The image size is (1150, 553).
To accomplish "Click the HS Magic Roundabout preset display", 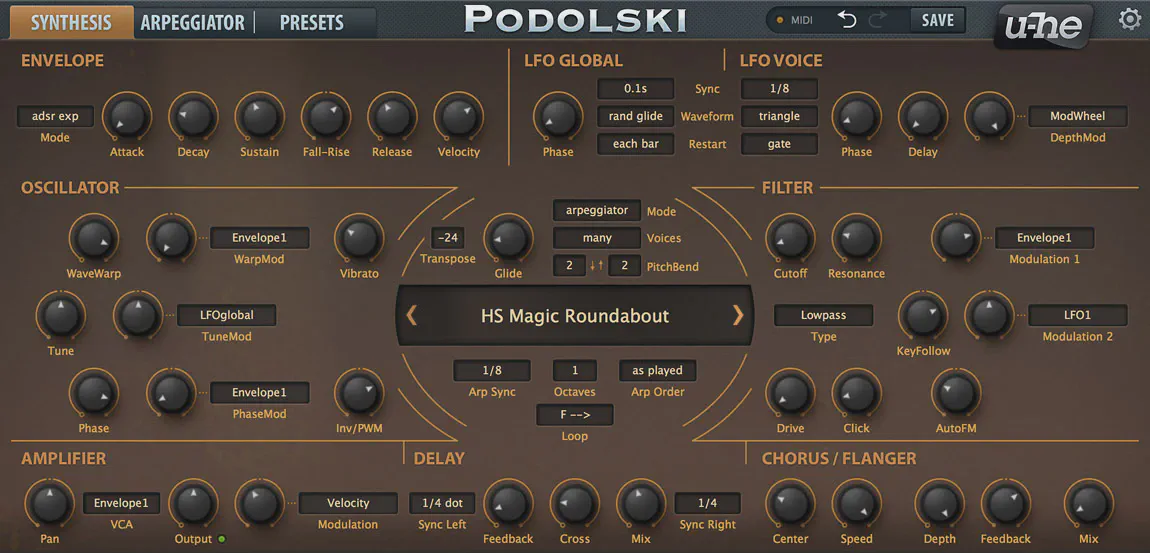I will click(x=575, y=316).
